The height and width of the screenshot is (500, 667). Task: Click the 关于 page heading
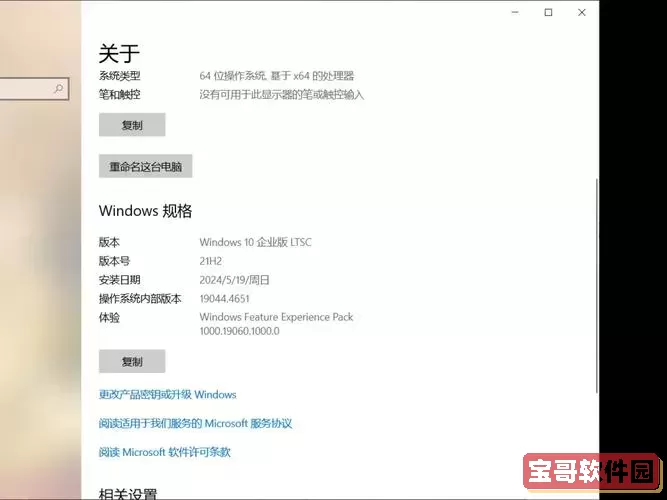click(119, 53)
